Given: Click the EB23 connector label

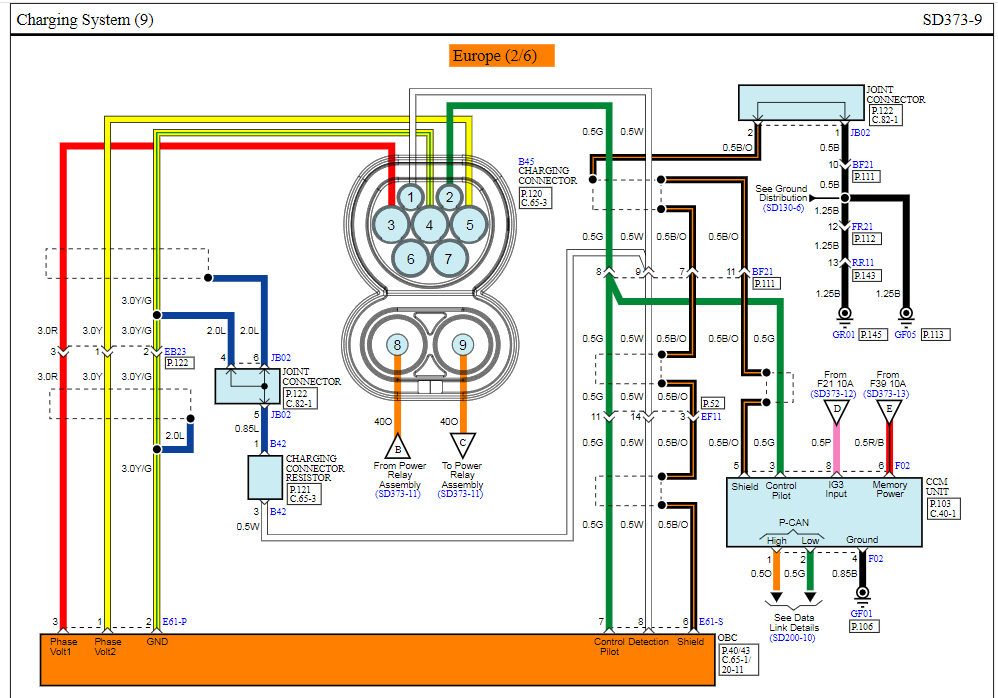Looking at the screenshot, I should click(176, 351).
